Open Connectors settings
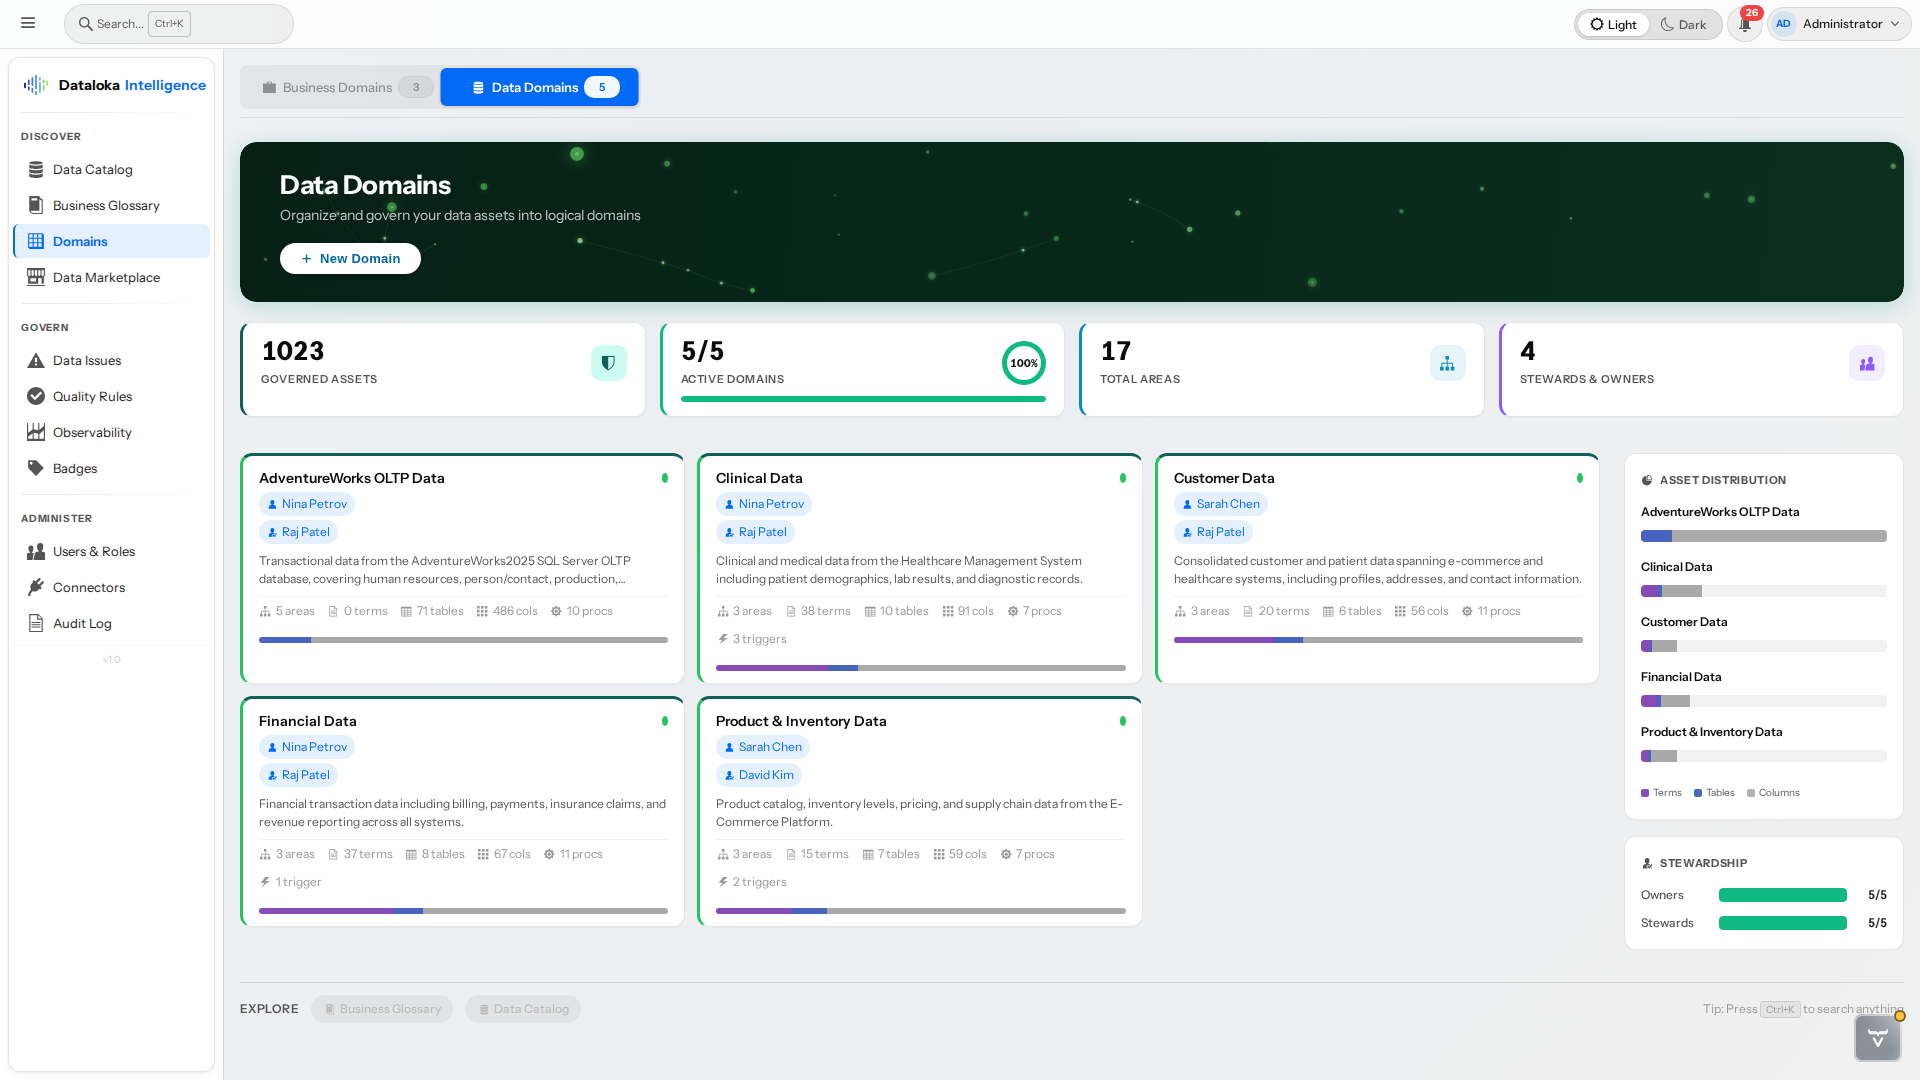1920x1080 pixels. 88,587
